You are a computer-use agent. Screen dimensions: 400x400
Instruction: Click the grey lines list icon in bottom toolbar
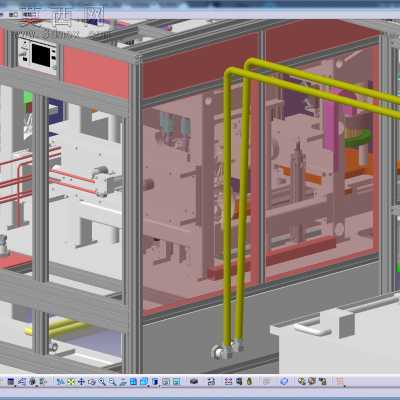(267, 381)
